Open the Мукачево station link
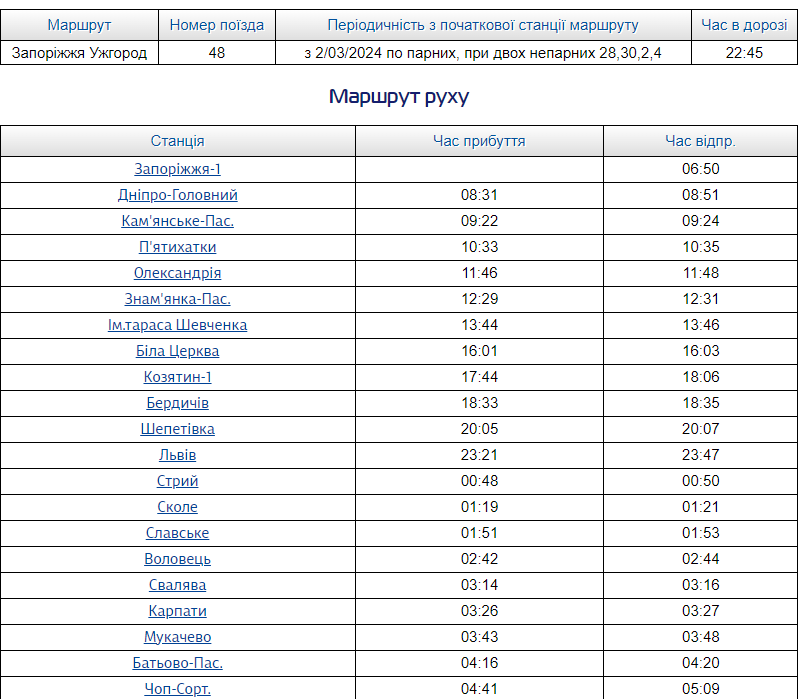Screen dimensions: 801x699 tap(177, 637)
